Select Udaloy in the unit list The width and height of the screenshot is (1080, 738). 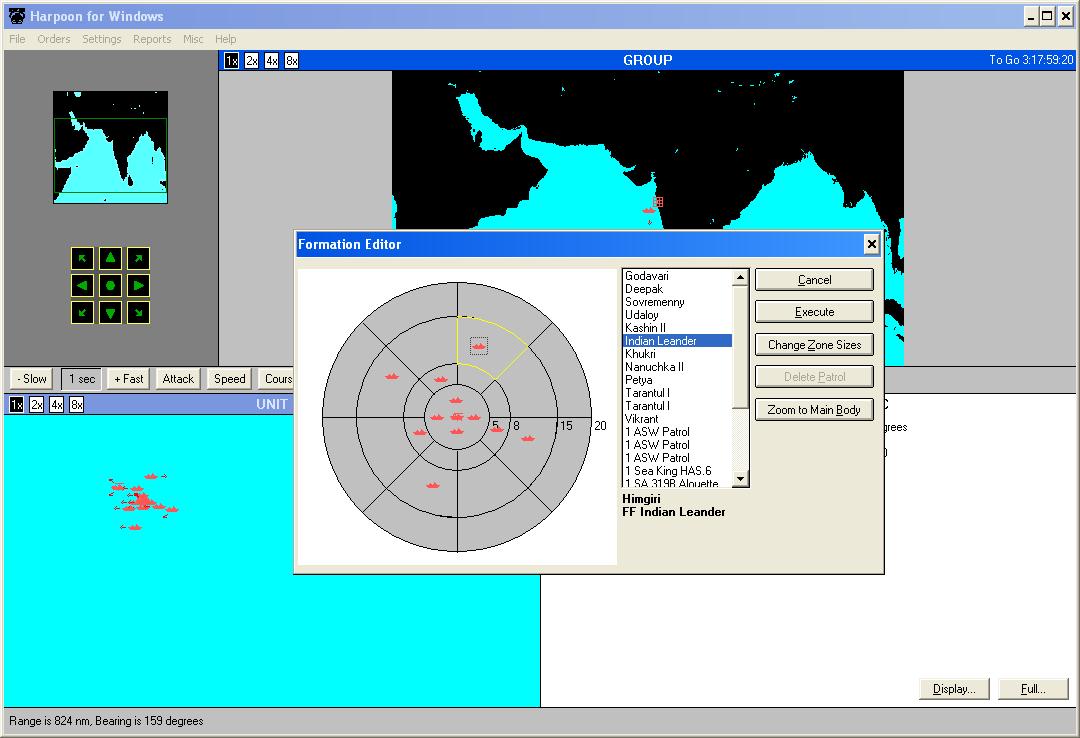(x=677, y=315)
